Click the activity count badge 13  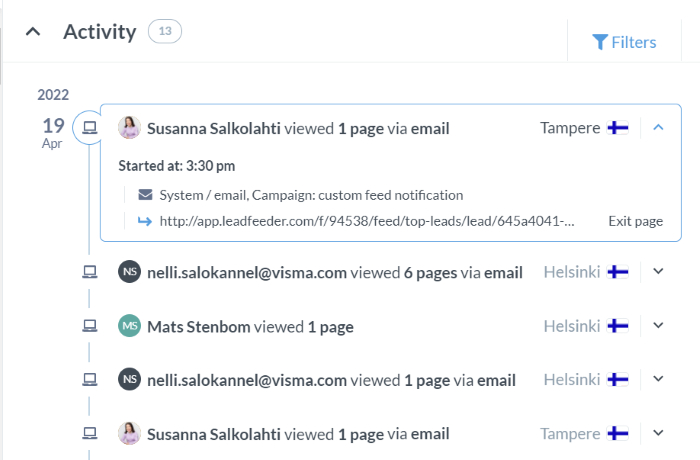click(165, 31)
